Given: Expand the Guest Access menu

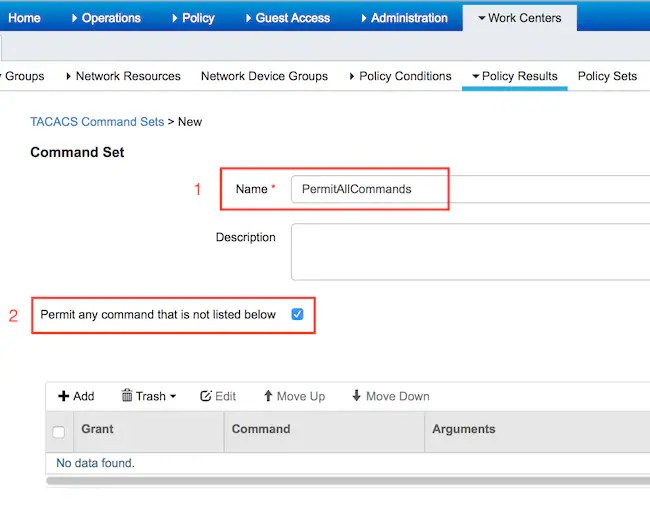Looking at the screenshot, I should 288,18.
